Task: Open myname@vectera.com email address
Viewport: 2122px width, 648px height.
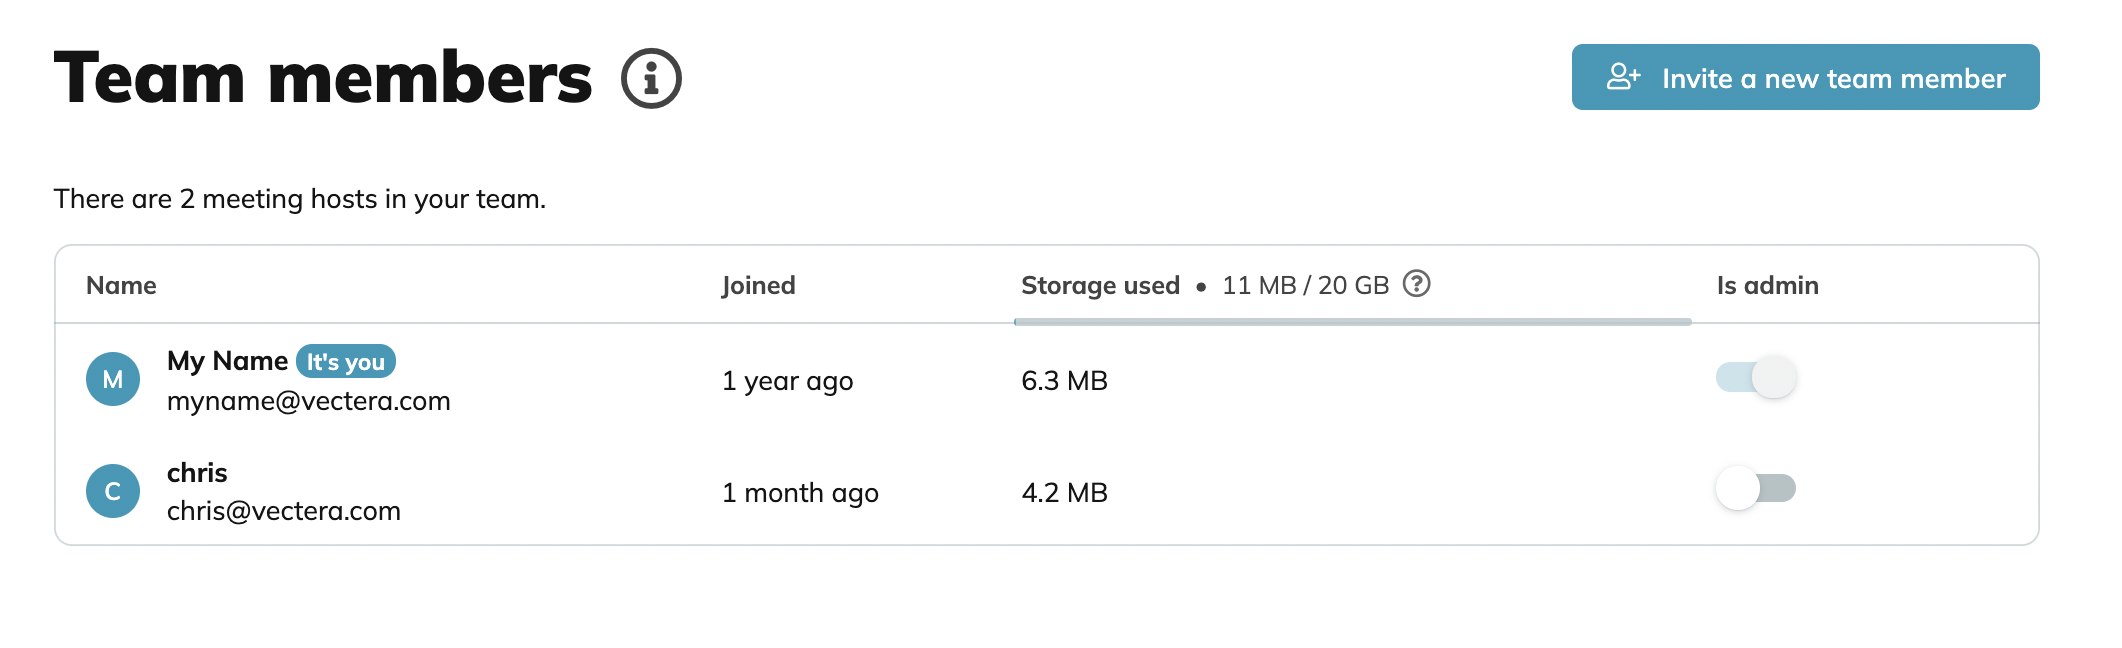Action: (308, 401)
